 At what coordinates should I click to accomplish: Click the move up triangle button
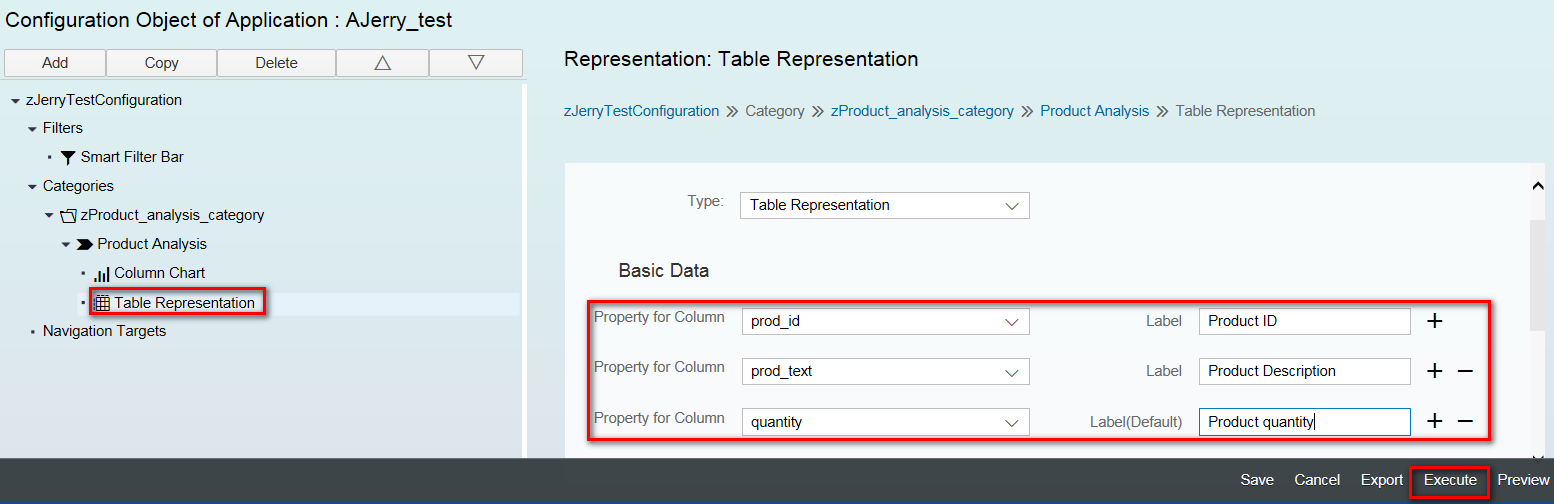click(x=382, y=63)
